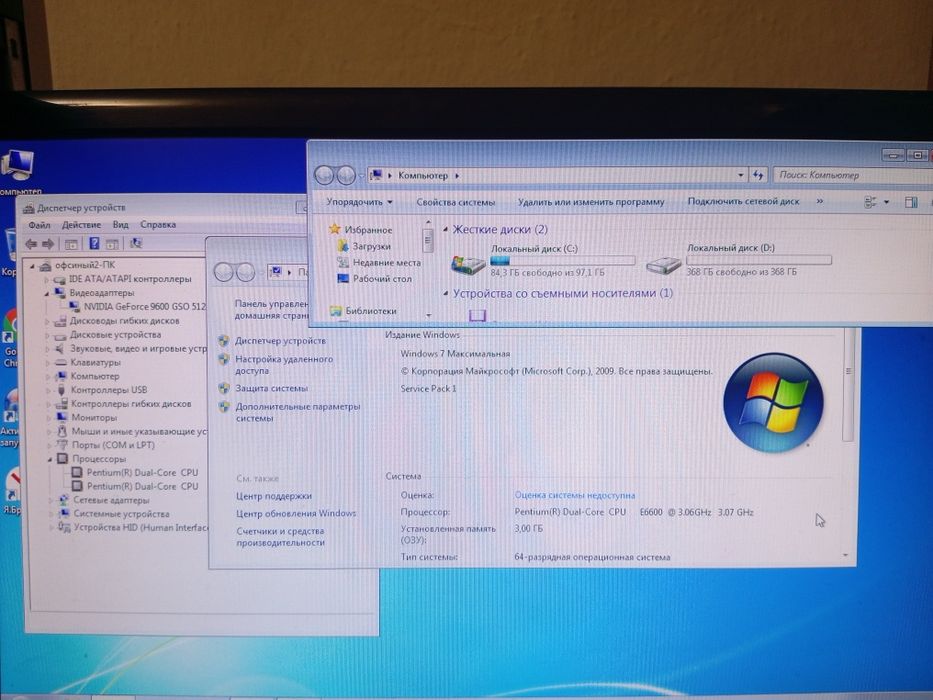Expand IDE ATA/ATAPI контроллеры node
Image resolution: width=933 pixels, height=700 pixels.
(47, 280)
